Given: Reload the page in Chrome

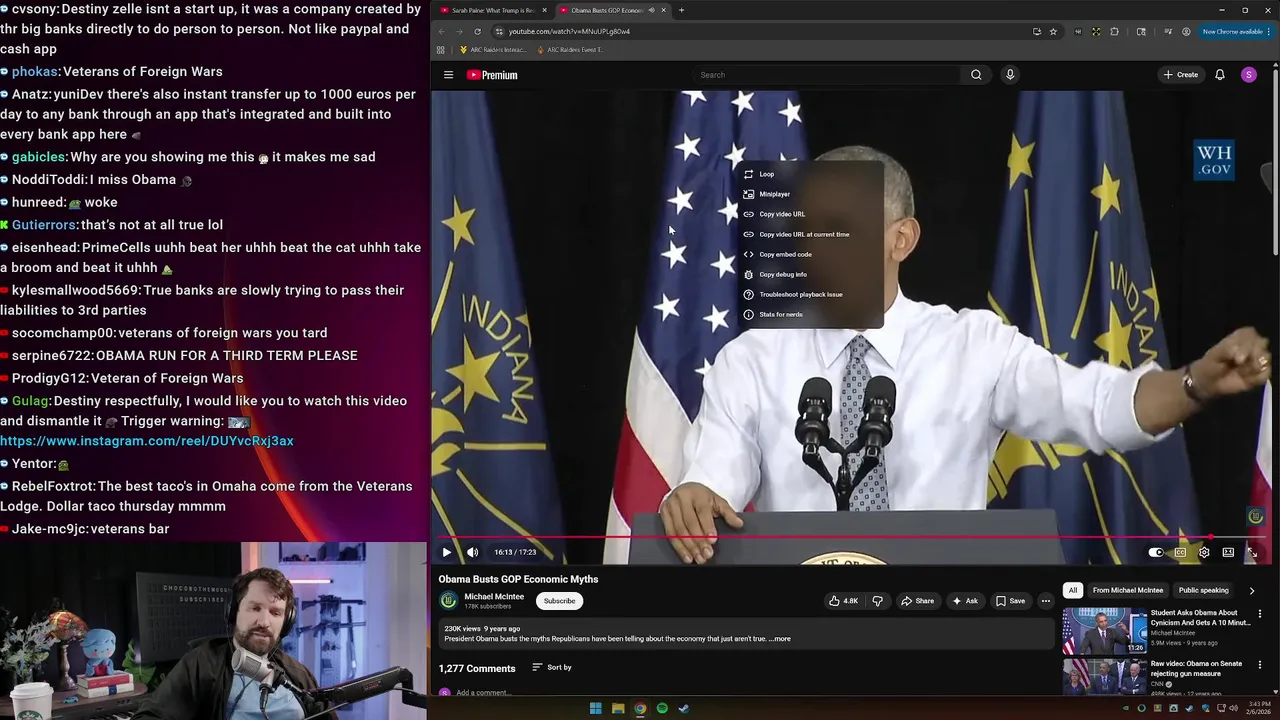Looking at the screenshot, I should 477,31.
